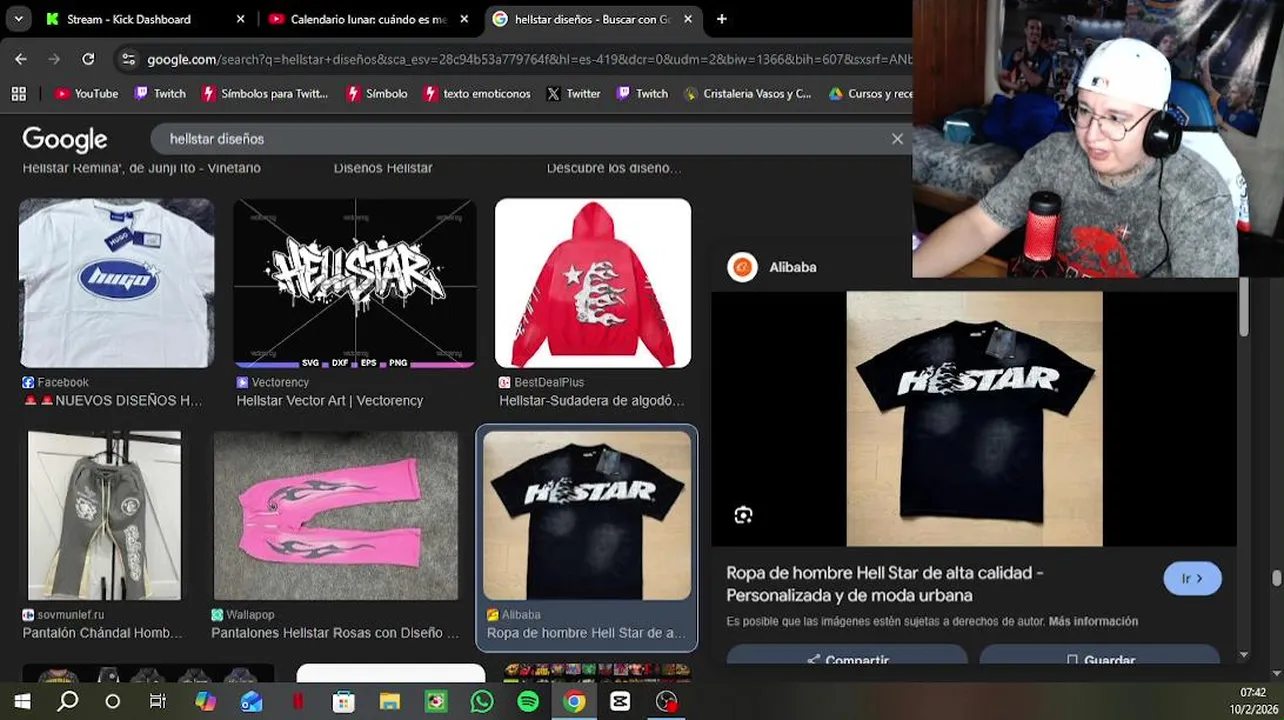
Task: Open the grey sweatpants thumbnail
Action: [x=105, y=515]
